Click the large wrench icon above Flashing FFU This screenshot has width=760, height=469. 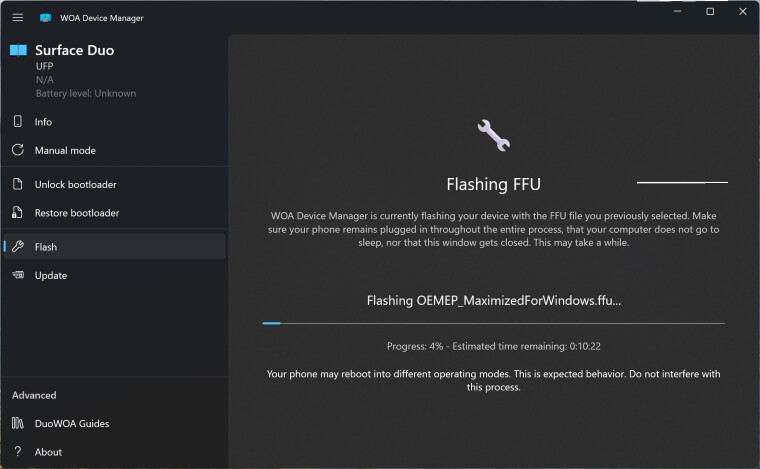pos(493,135)
